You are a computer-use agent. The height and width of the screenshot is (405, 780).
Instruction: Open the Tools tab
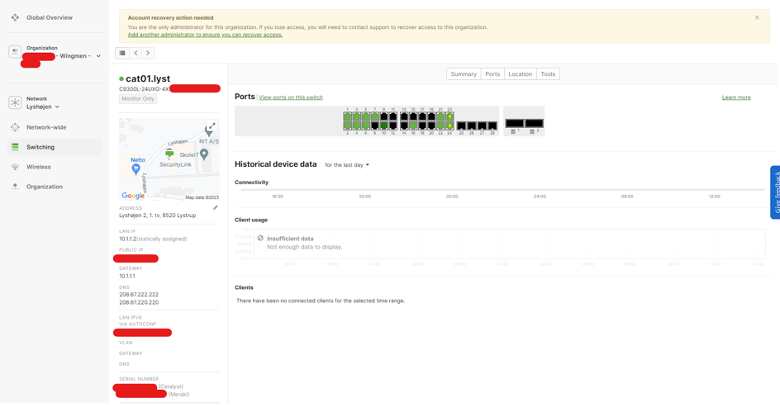548,74
